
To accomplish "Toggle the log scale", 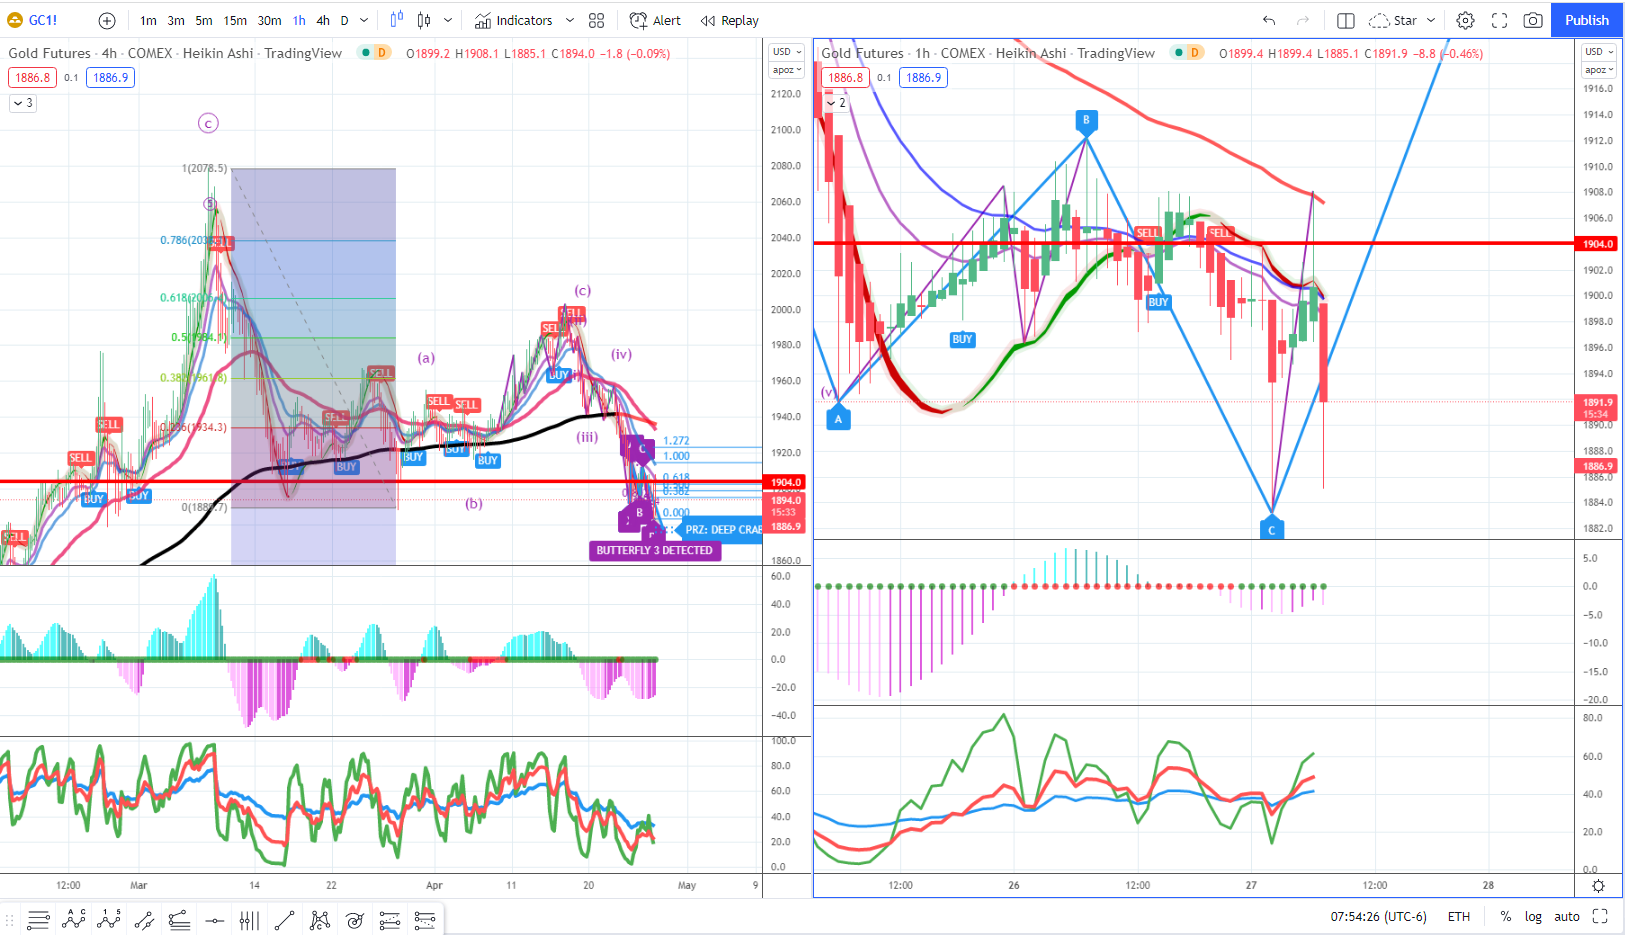I will [x=1533, y=916].
